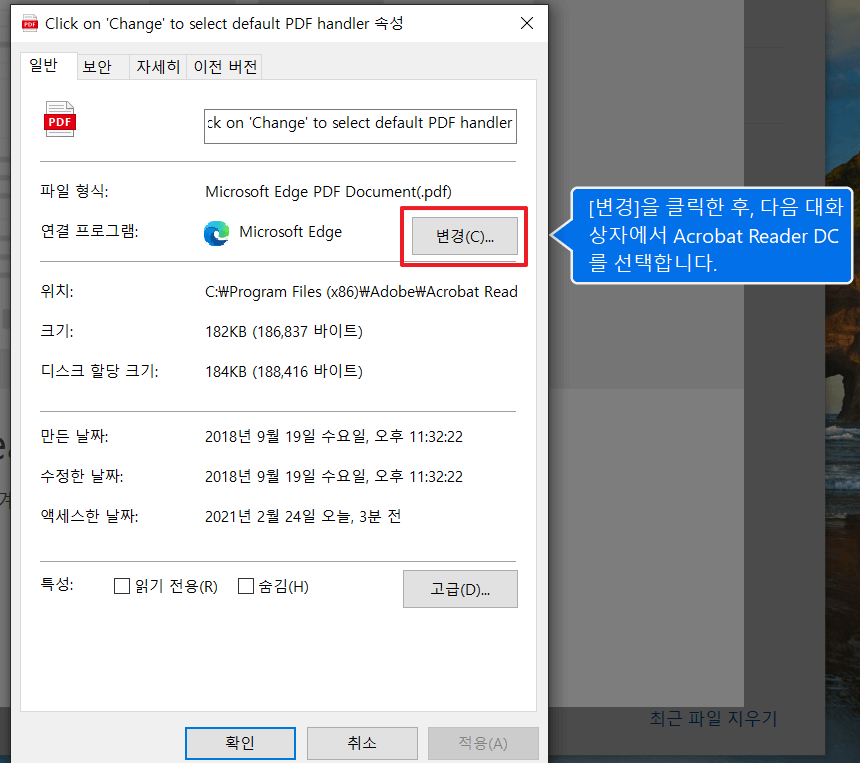
Task: Click the dialog title bar text
Action: point(224,24)
